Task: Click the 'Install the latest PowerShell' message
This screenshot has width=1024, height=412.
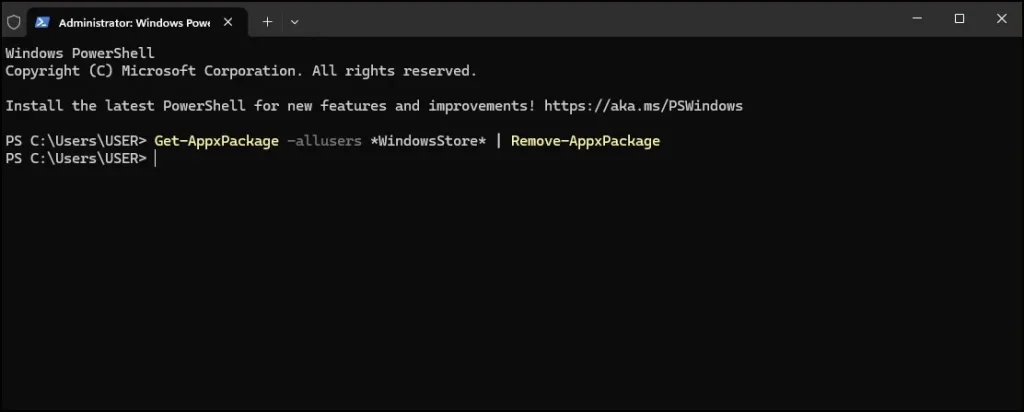Action: point(374,106)
